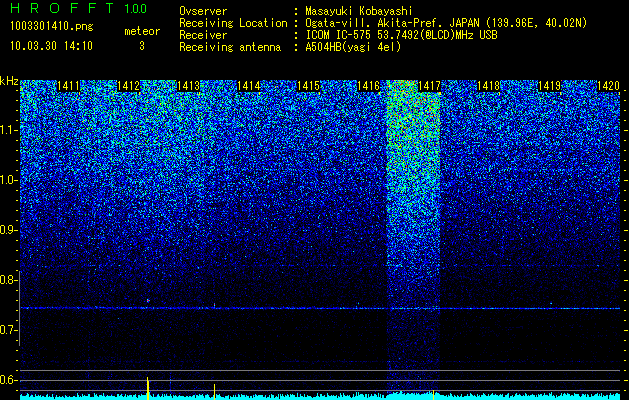Click the 1411 time marker

[x=68, y=85]
